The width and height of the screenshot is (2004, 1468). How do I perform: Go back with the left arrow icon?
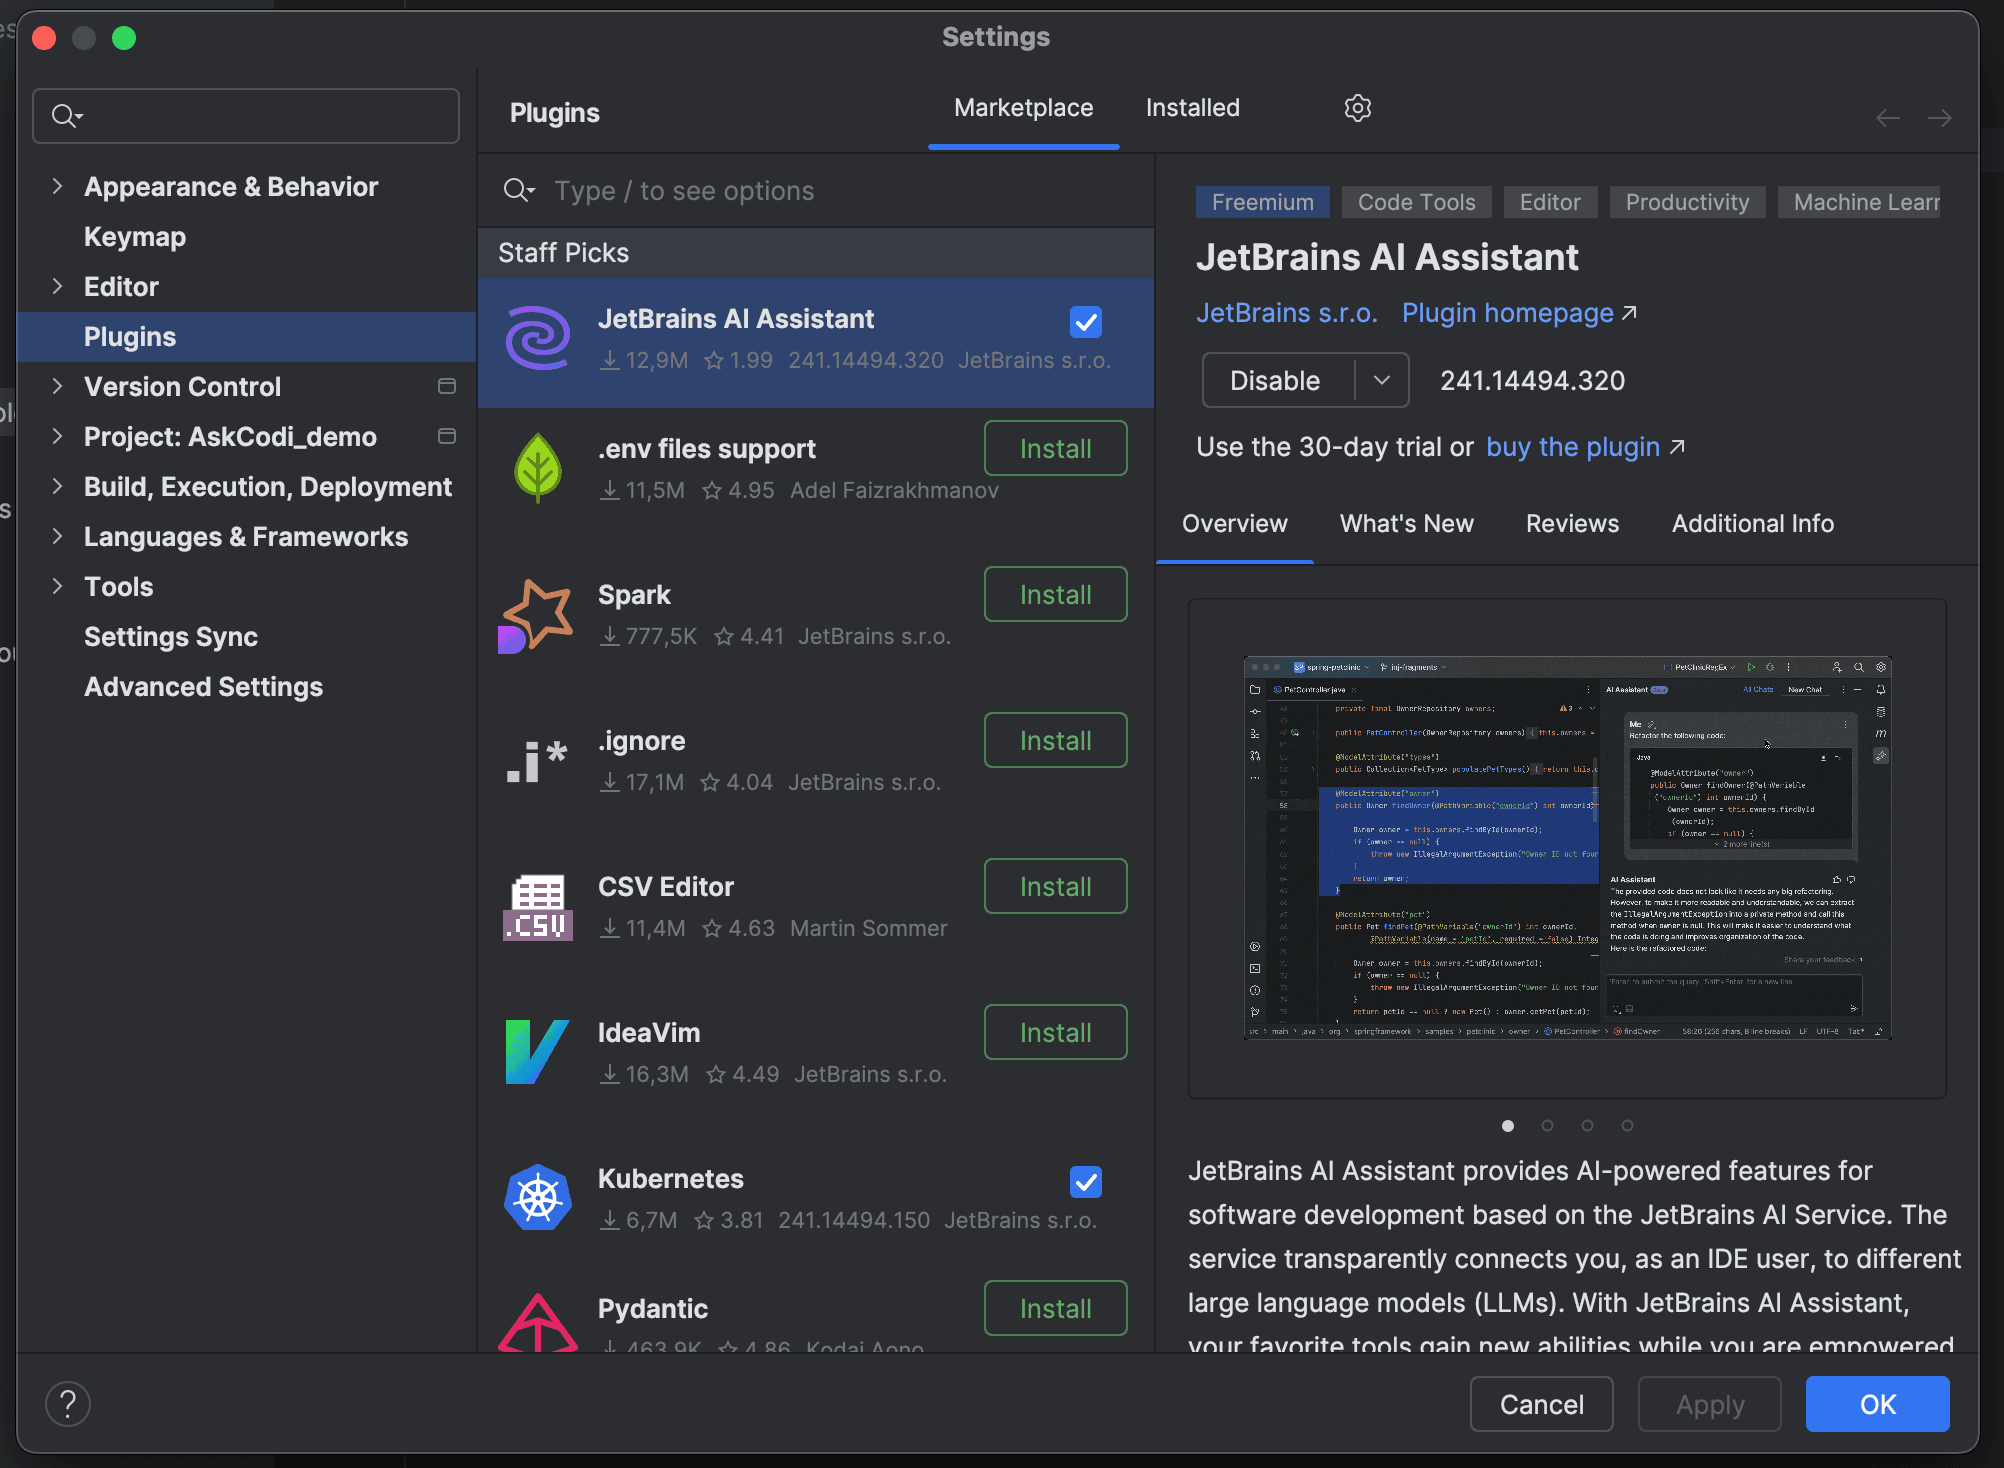coord(1887,118)
